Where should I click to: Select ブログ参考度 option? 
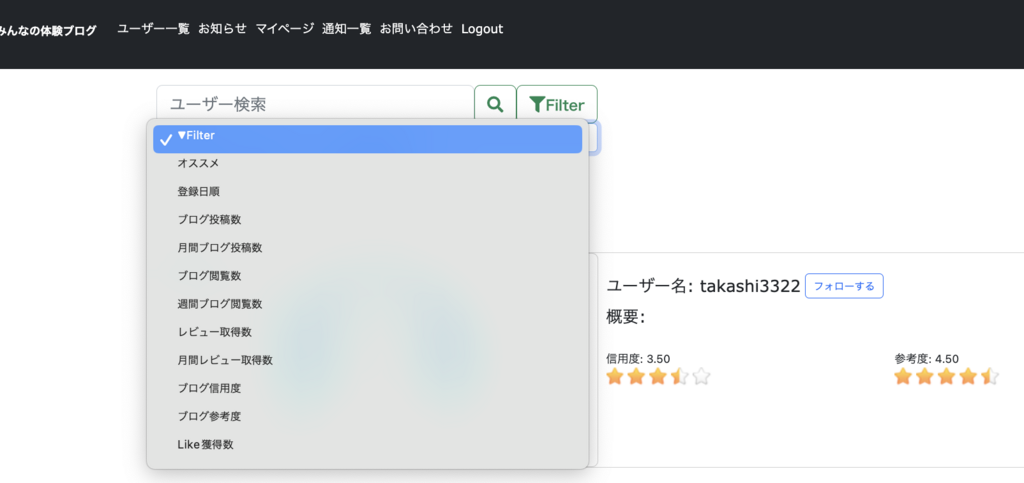(209, 415)
